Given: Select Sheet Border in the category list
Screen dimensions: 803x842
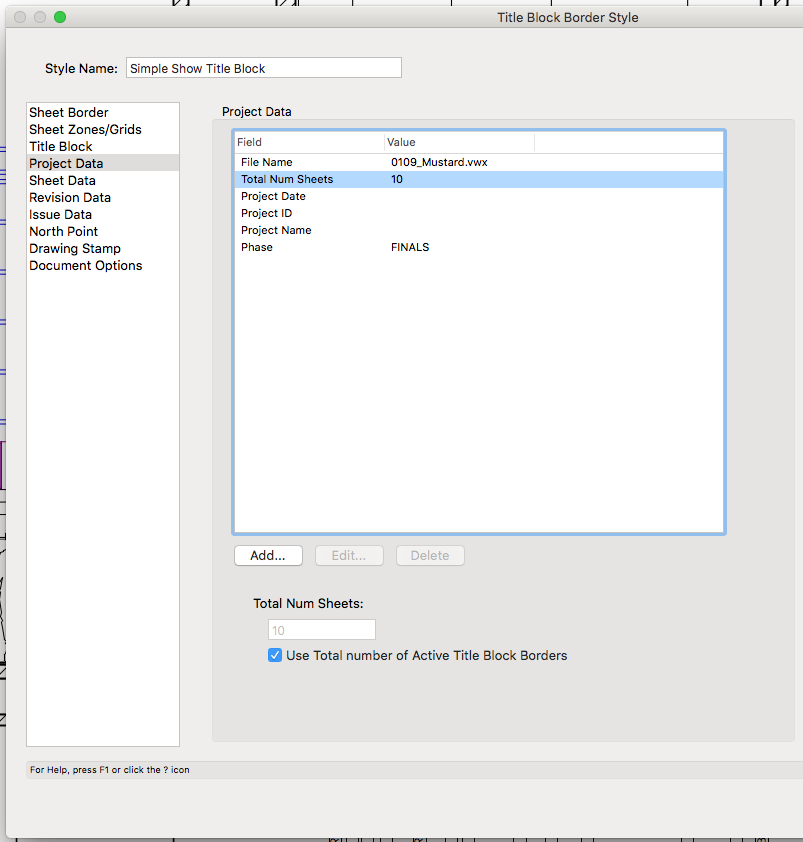Looking at the screenshot, I should pyautogui.click(x=69, y=113).
